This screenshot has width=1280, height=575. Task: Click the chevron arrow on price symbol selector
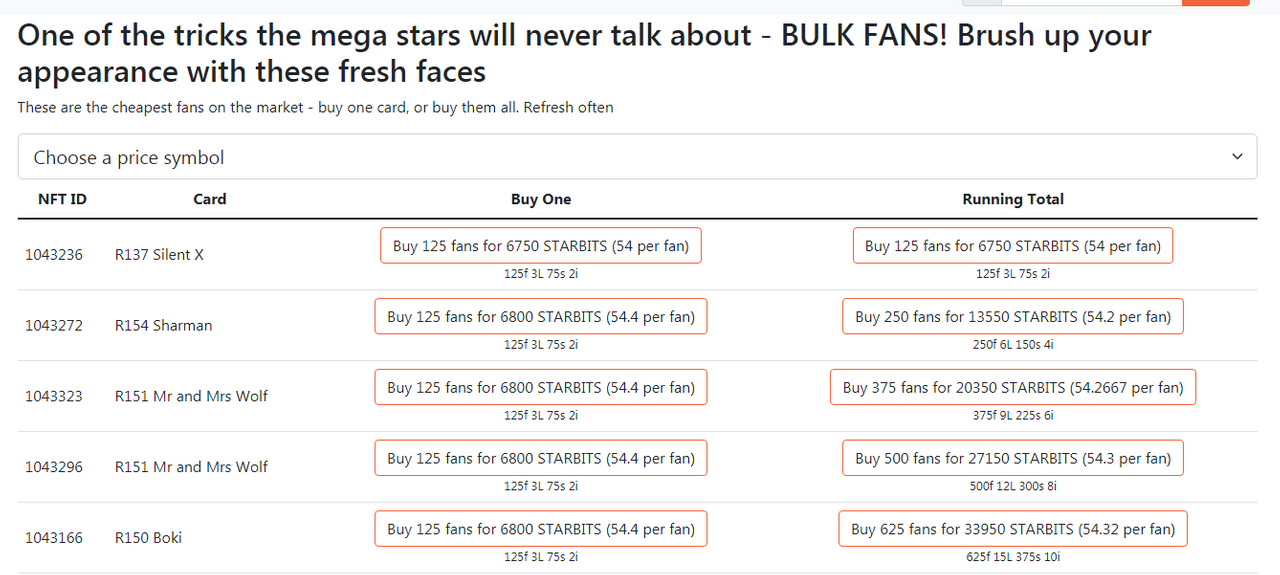[x=1237, y=157]
